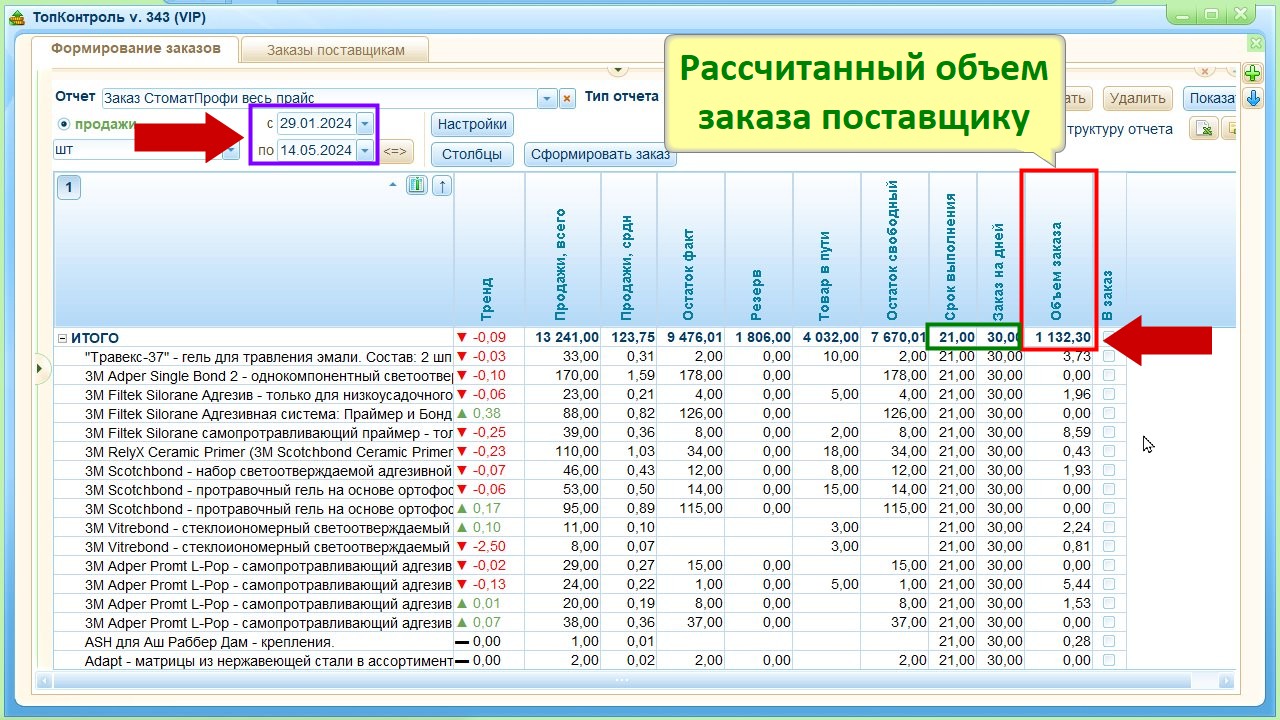Click the grouping level 1 button

[68, 187]
